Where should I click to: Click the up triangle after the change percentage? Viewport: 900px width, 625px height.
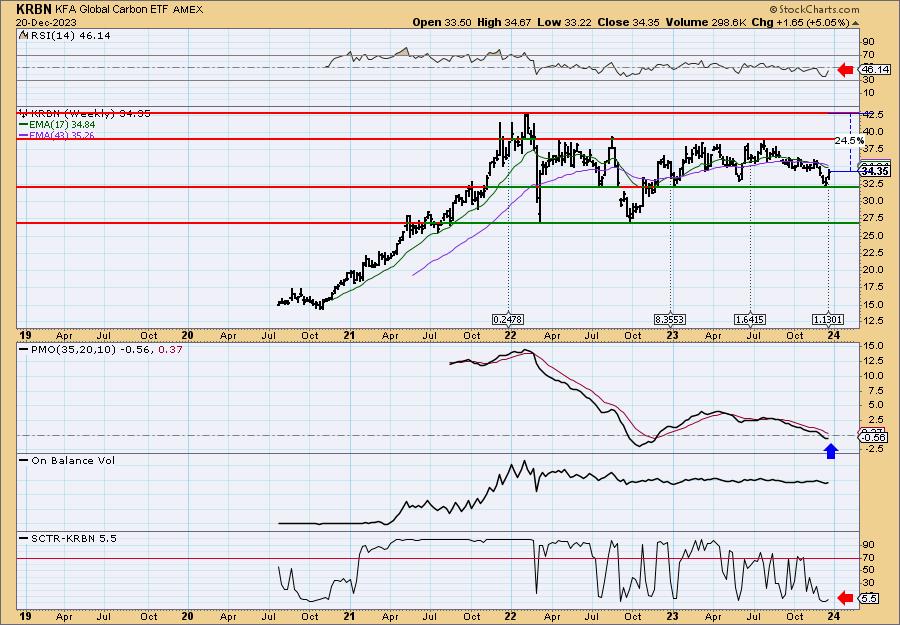(x=855, y=23)
